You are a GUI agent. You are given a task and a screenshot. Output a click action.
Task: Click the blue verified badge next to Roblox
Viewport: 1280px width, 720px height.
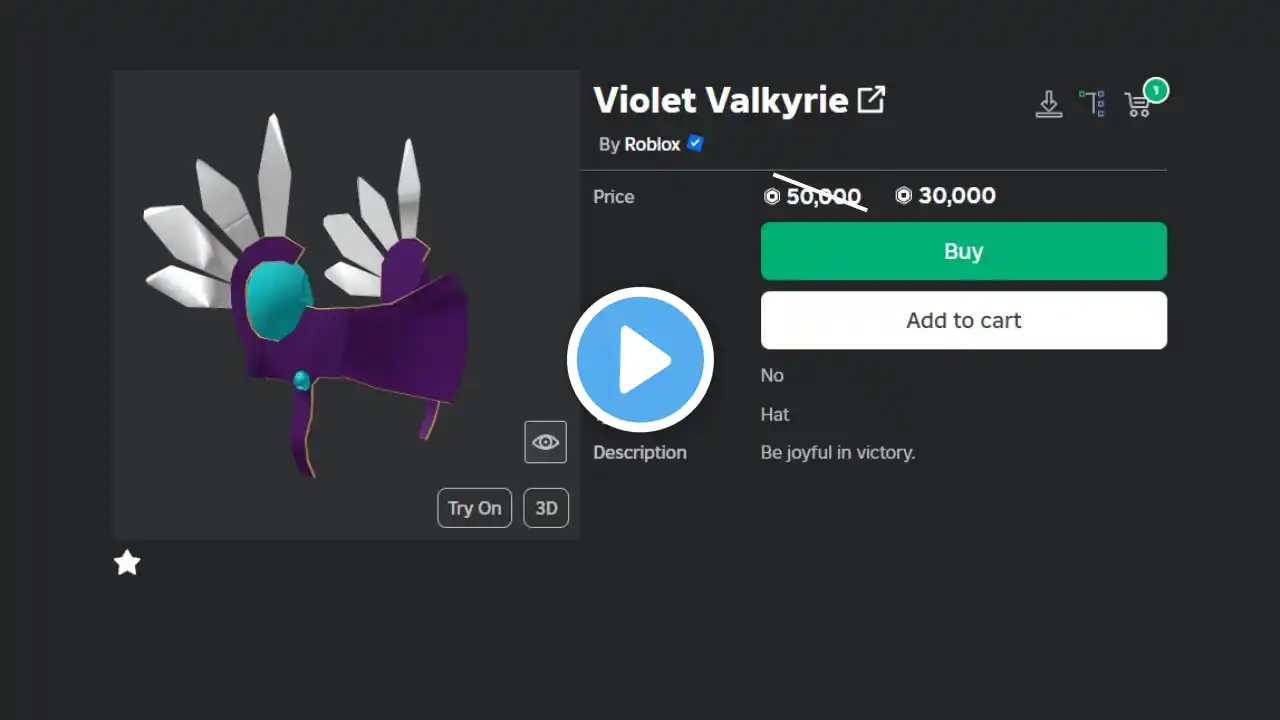(x=695, y=143)
